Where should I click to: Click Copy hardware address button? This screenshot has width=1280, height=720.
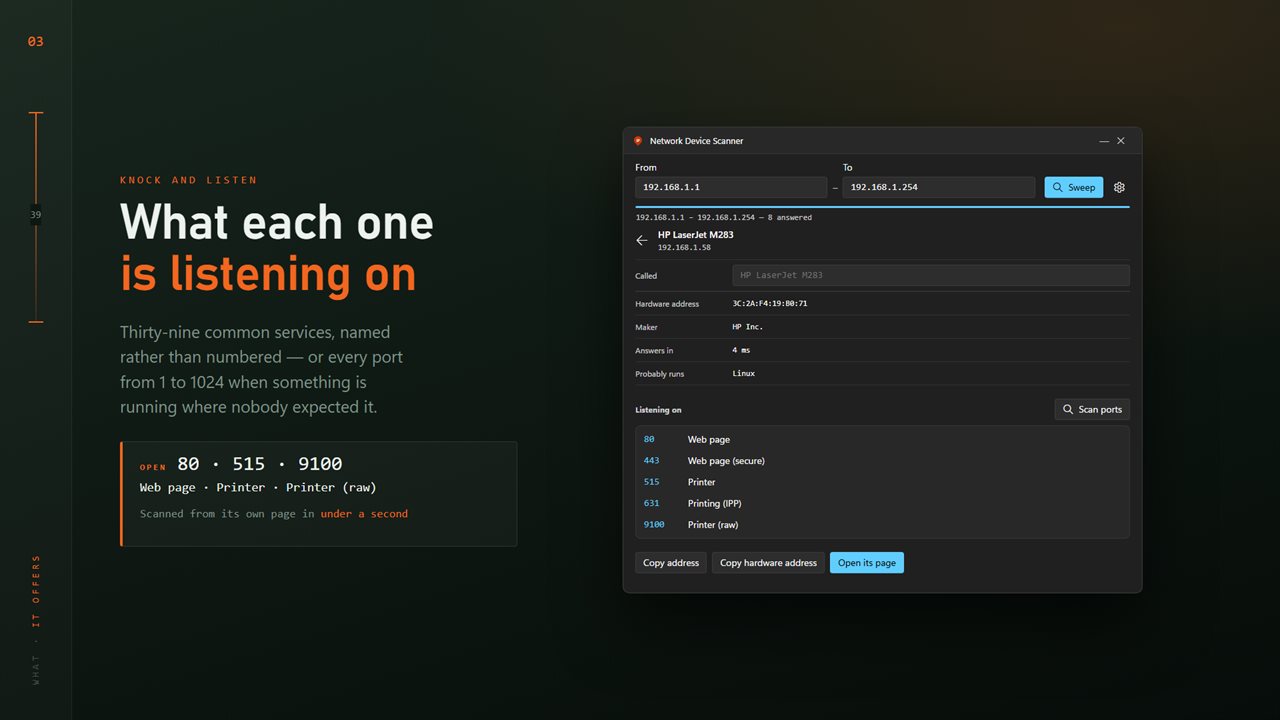[x=768, y=563]
